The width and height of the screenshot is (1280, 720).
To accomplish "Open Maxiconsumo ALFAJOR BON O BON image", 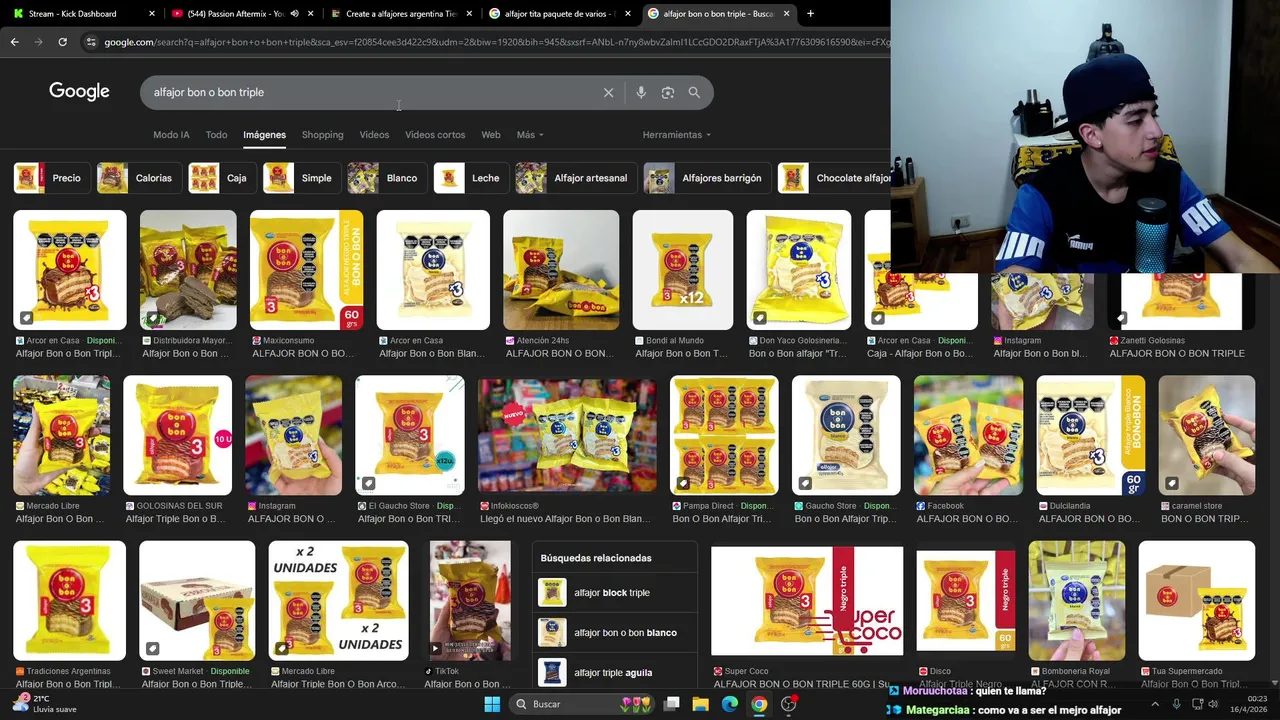I will (x=306, y=270).
